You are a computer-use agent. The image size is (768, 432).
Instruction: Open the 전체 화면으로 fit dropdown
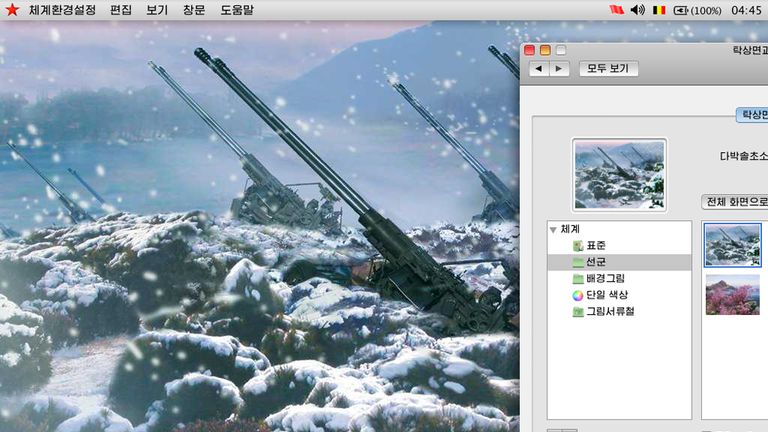[x=735, y=201]
